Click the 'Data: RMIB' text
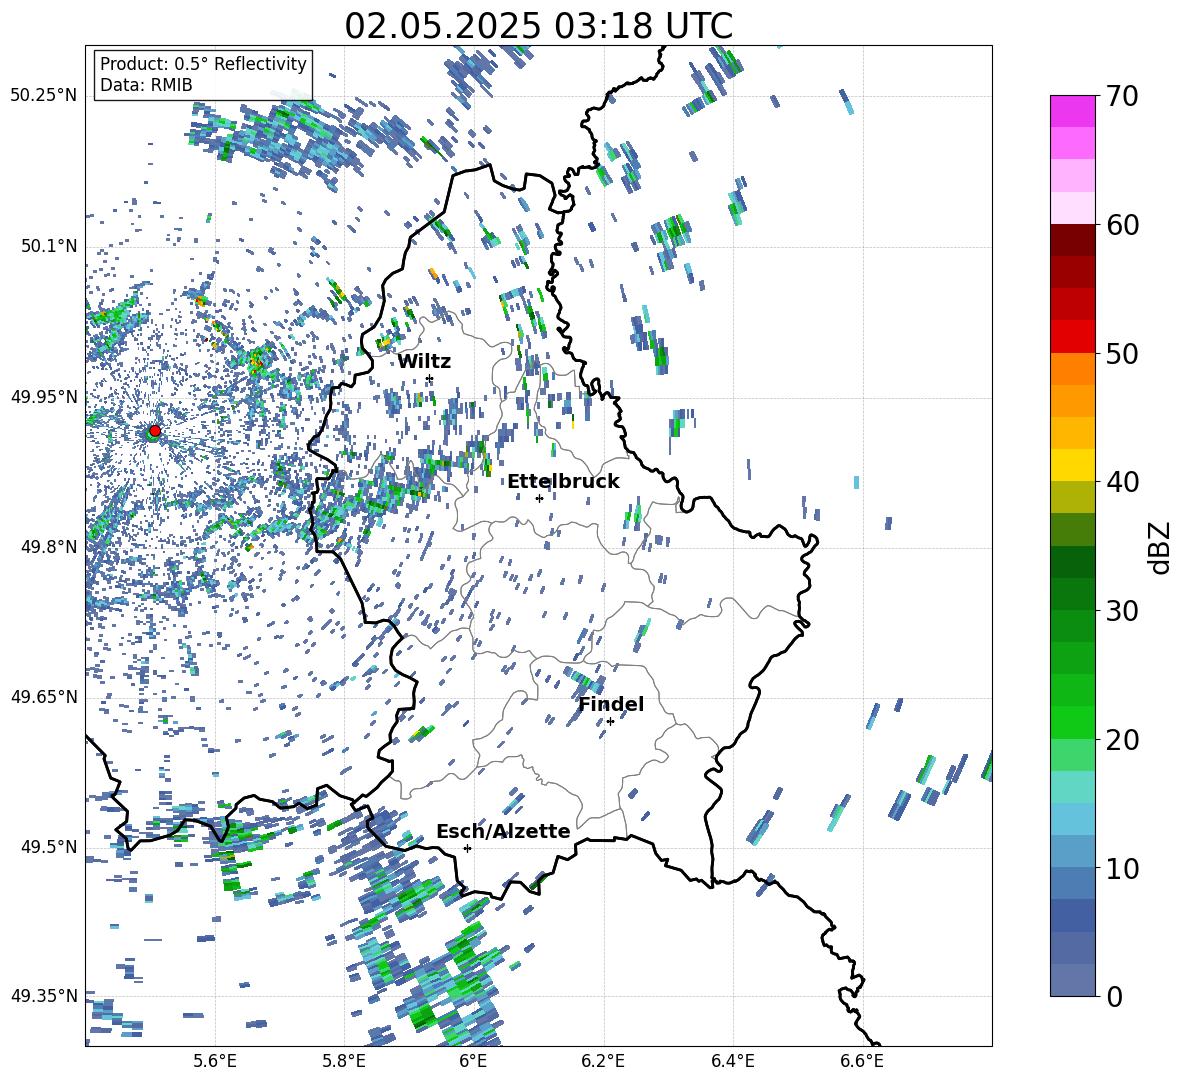1184x1081 pixels. (x=146, y=85)
